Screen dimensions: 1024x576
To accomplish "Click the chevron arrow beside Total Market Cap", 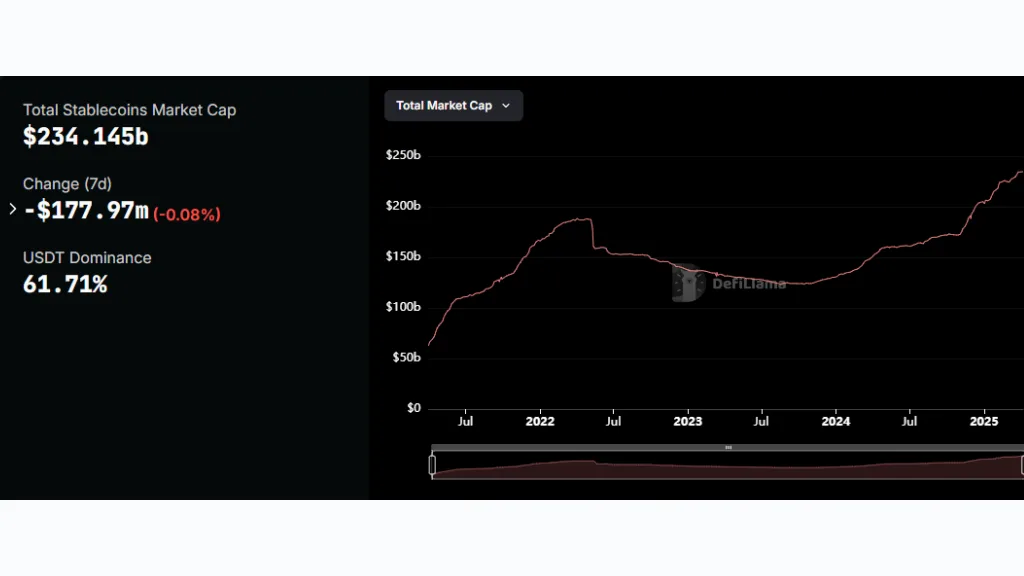I will click(505, 105).
